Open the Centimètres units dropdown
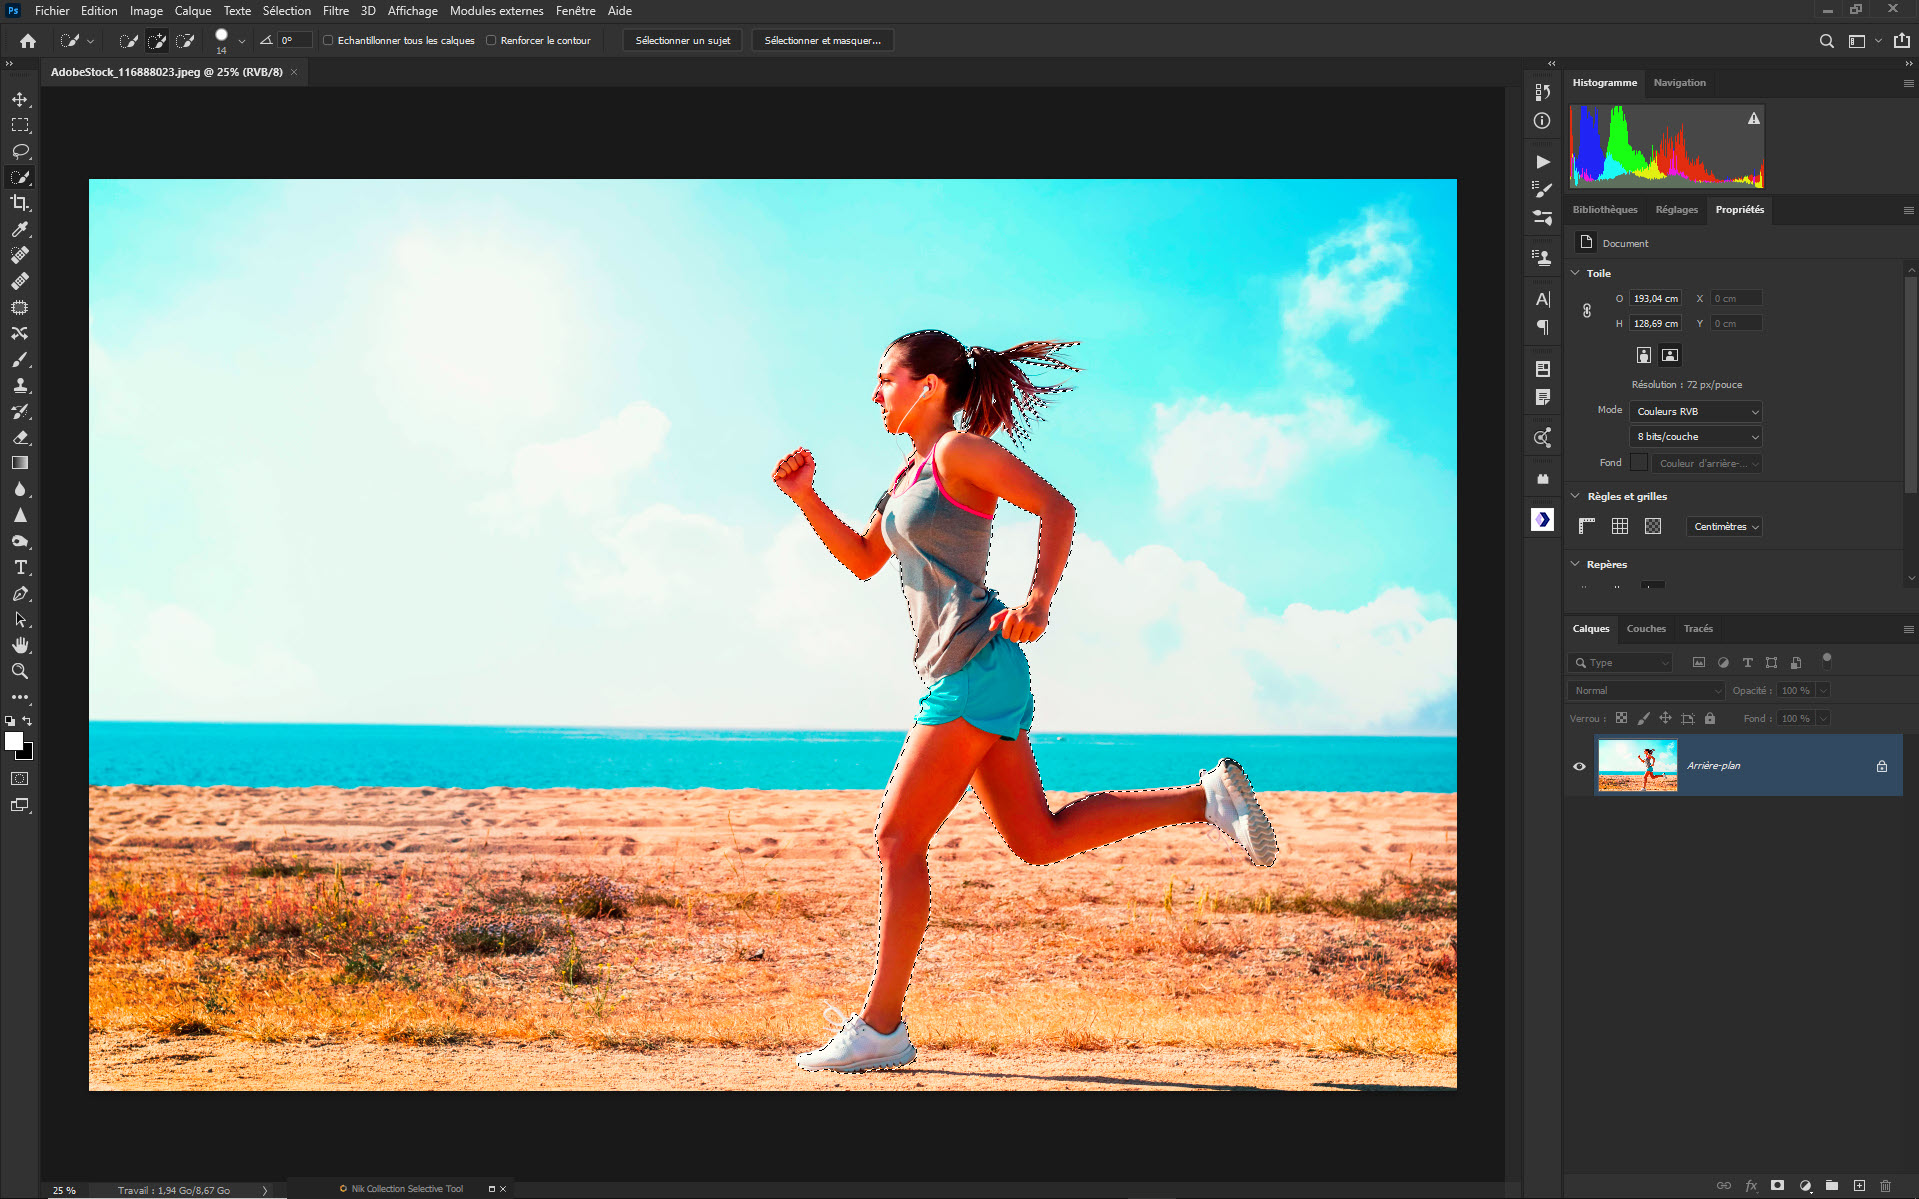 pos(1725,527)
